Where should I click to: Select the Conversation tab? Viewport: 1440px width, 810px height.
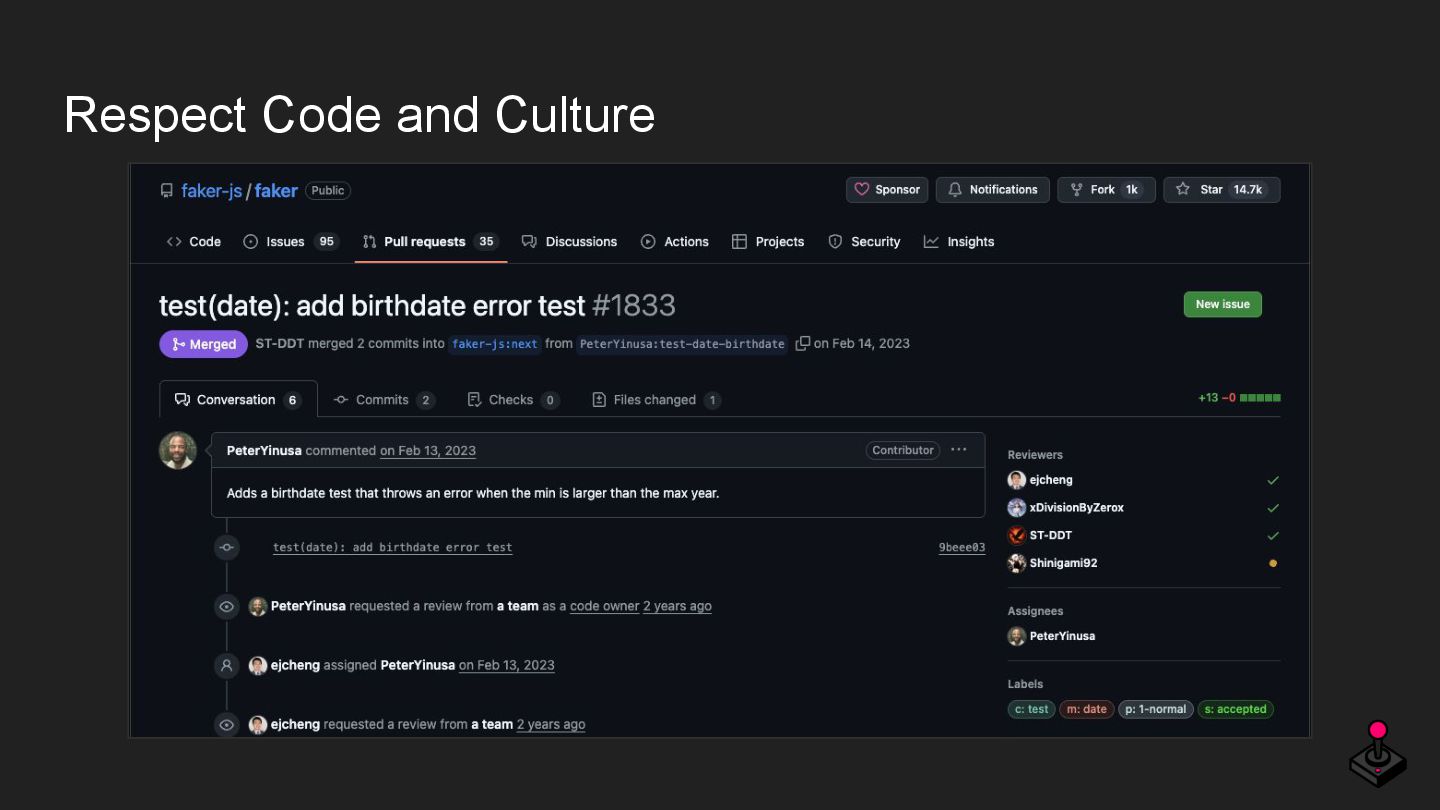tap(238, 399)
